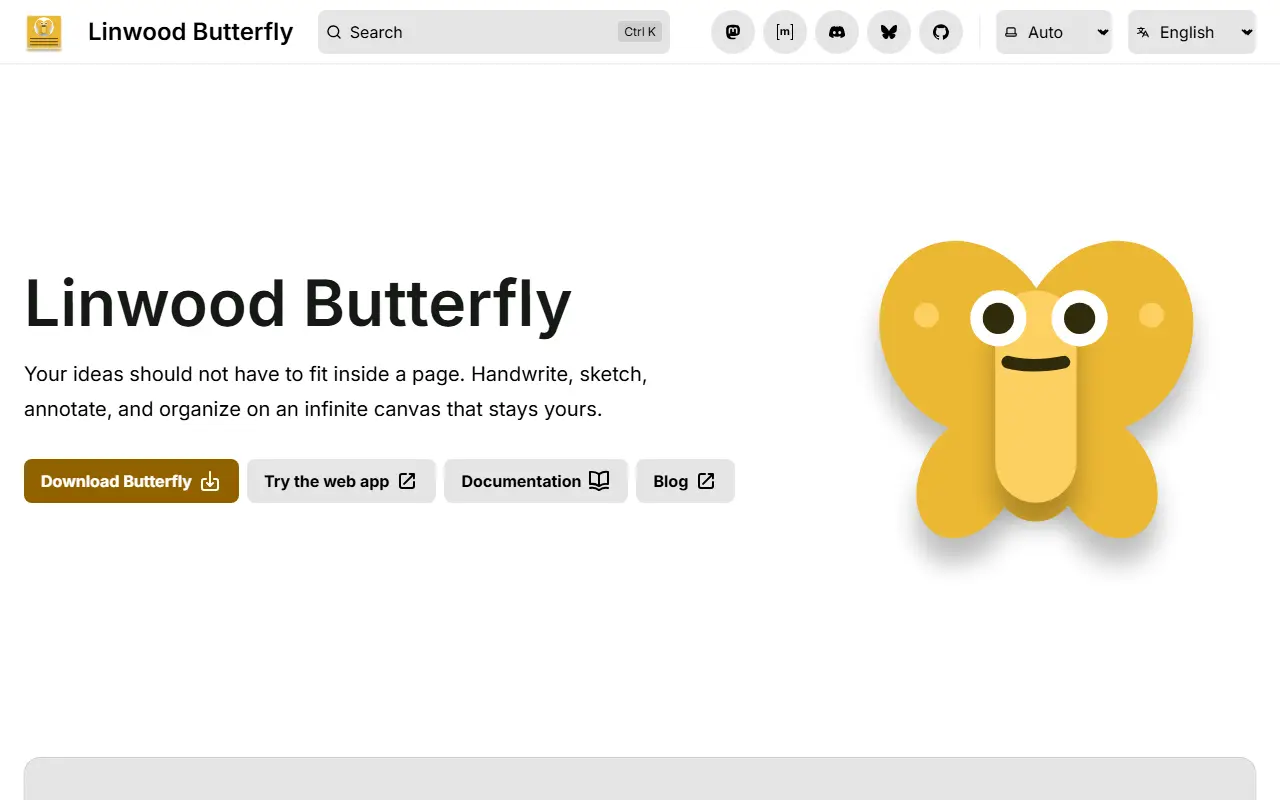Focus the Search field
1280x800 pixels.
pyautogui.click(x=494, y=32)
